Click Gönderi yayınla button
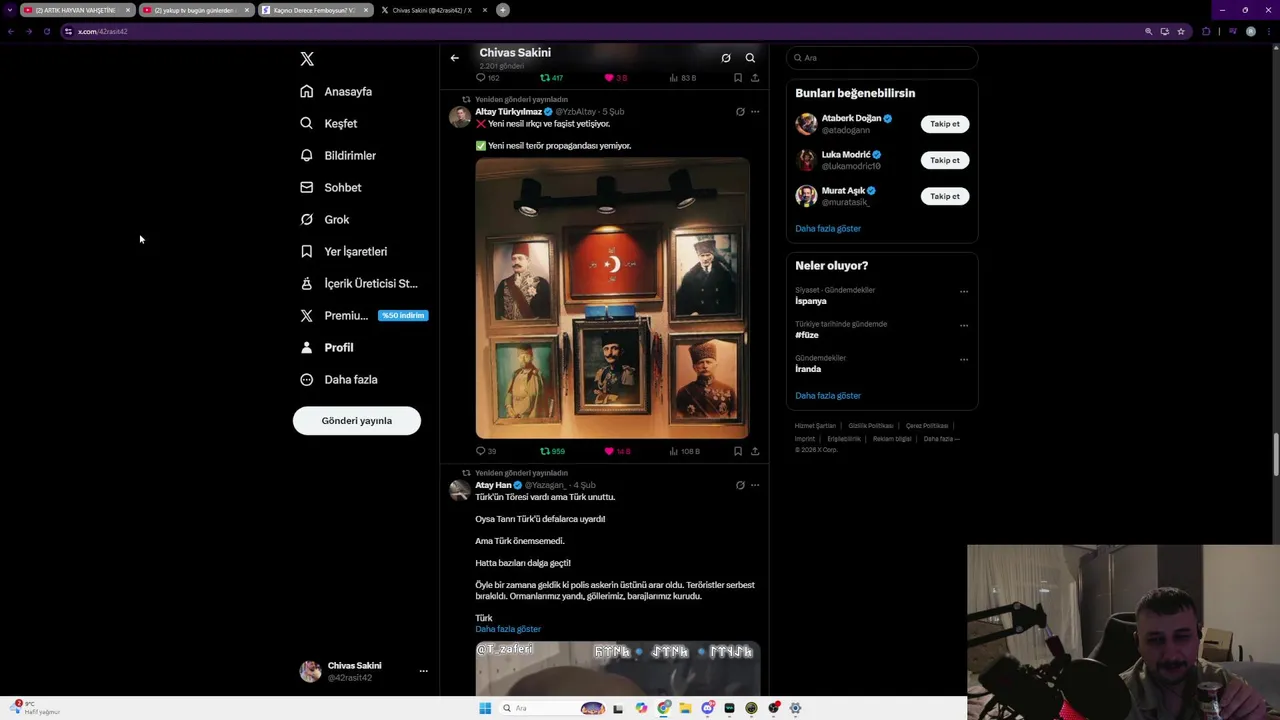The height and width of the screenshot is (720, 1280). pos(357,421)
